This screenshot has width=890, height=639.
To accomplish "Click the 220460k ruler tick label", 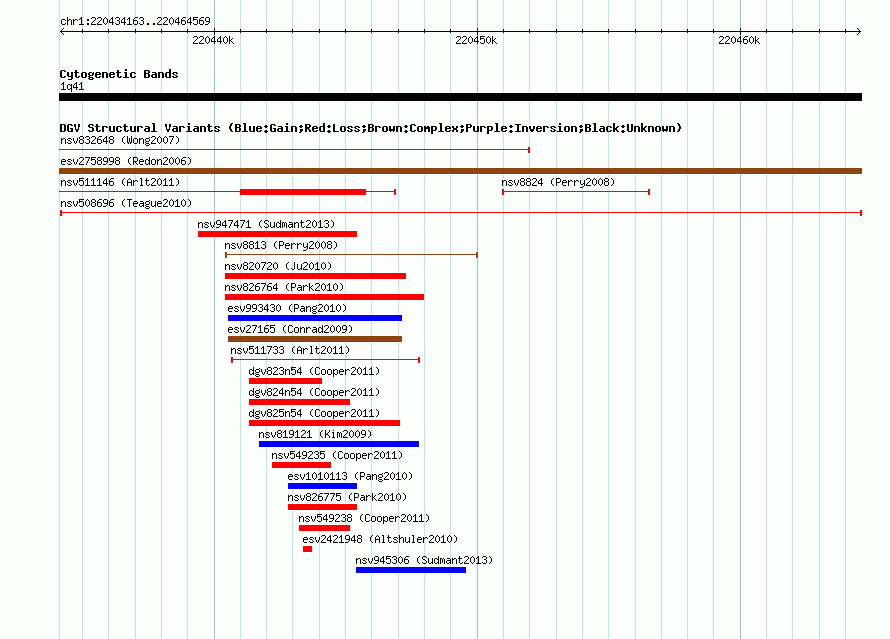I will (739, 40).
